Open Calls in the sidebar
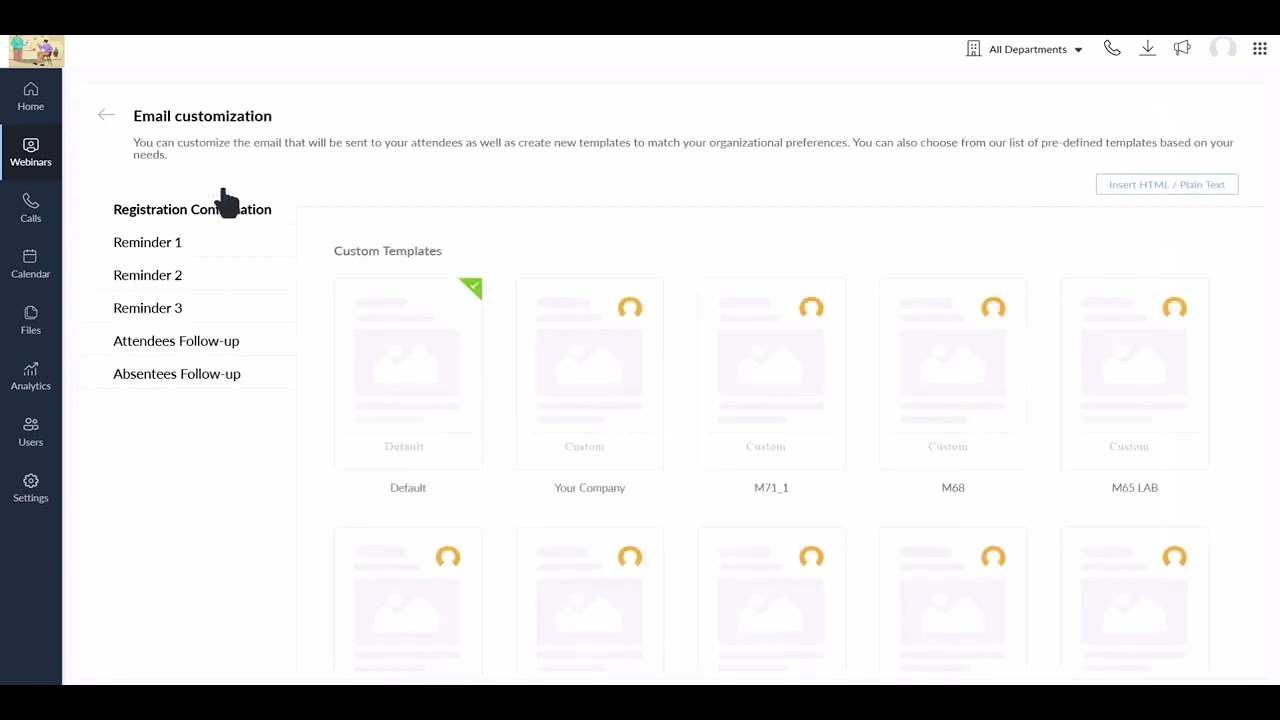The height and width of the screenshot is (720, 1280). click(x=30, y=208)
